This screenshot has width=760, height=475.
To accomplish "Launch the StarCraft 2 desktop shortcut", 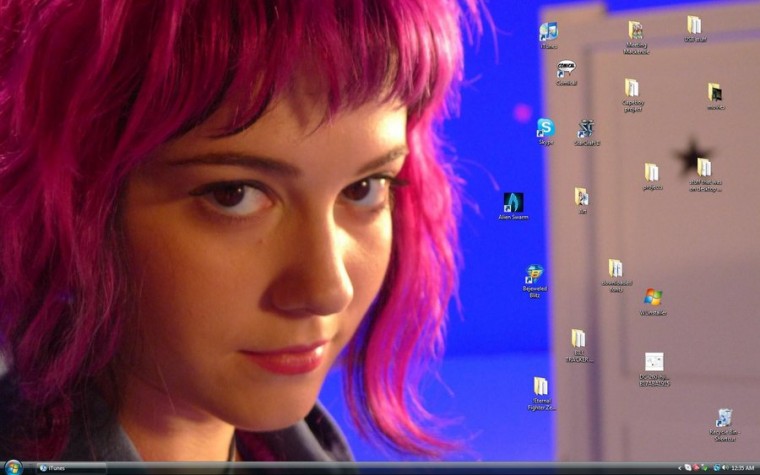I will 586,132.
